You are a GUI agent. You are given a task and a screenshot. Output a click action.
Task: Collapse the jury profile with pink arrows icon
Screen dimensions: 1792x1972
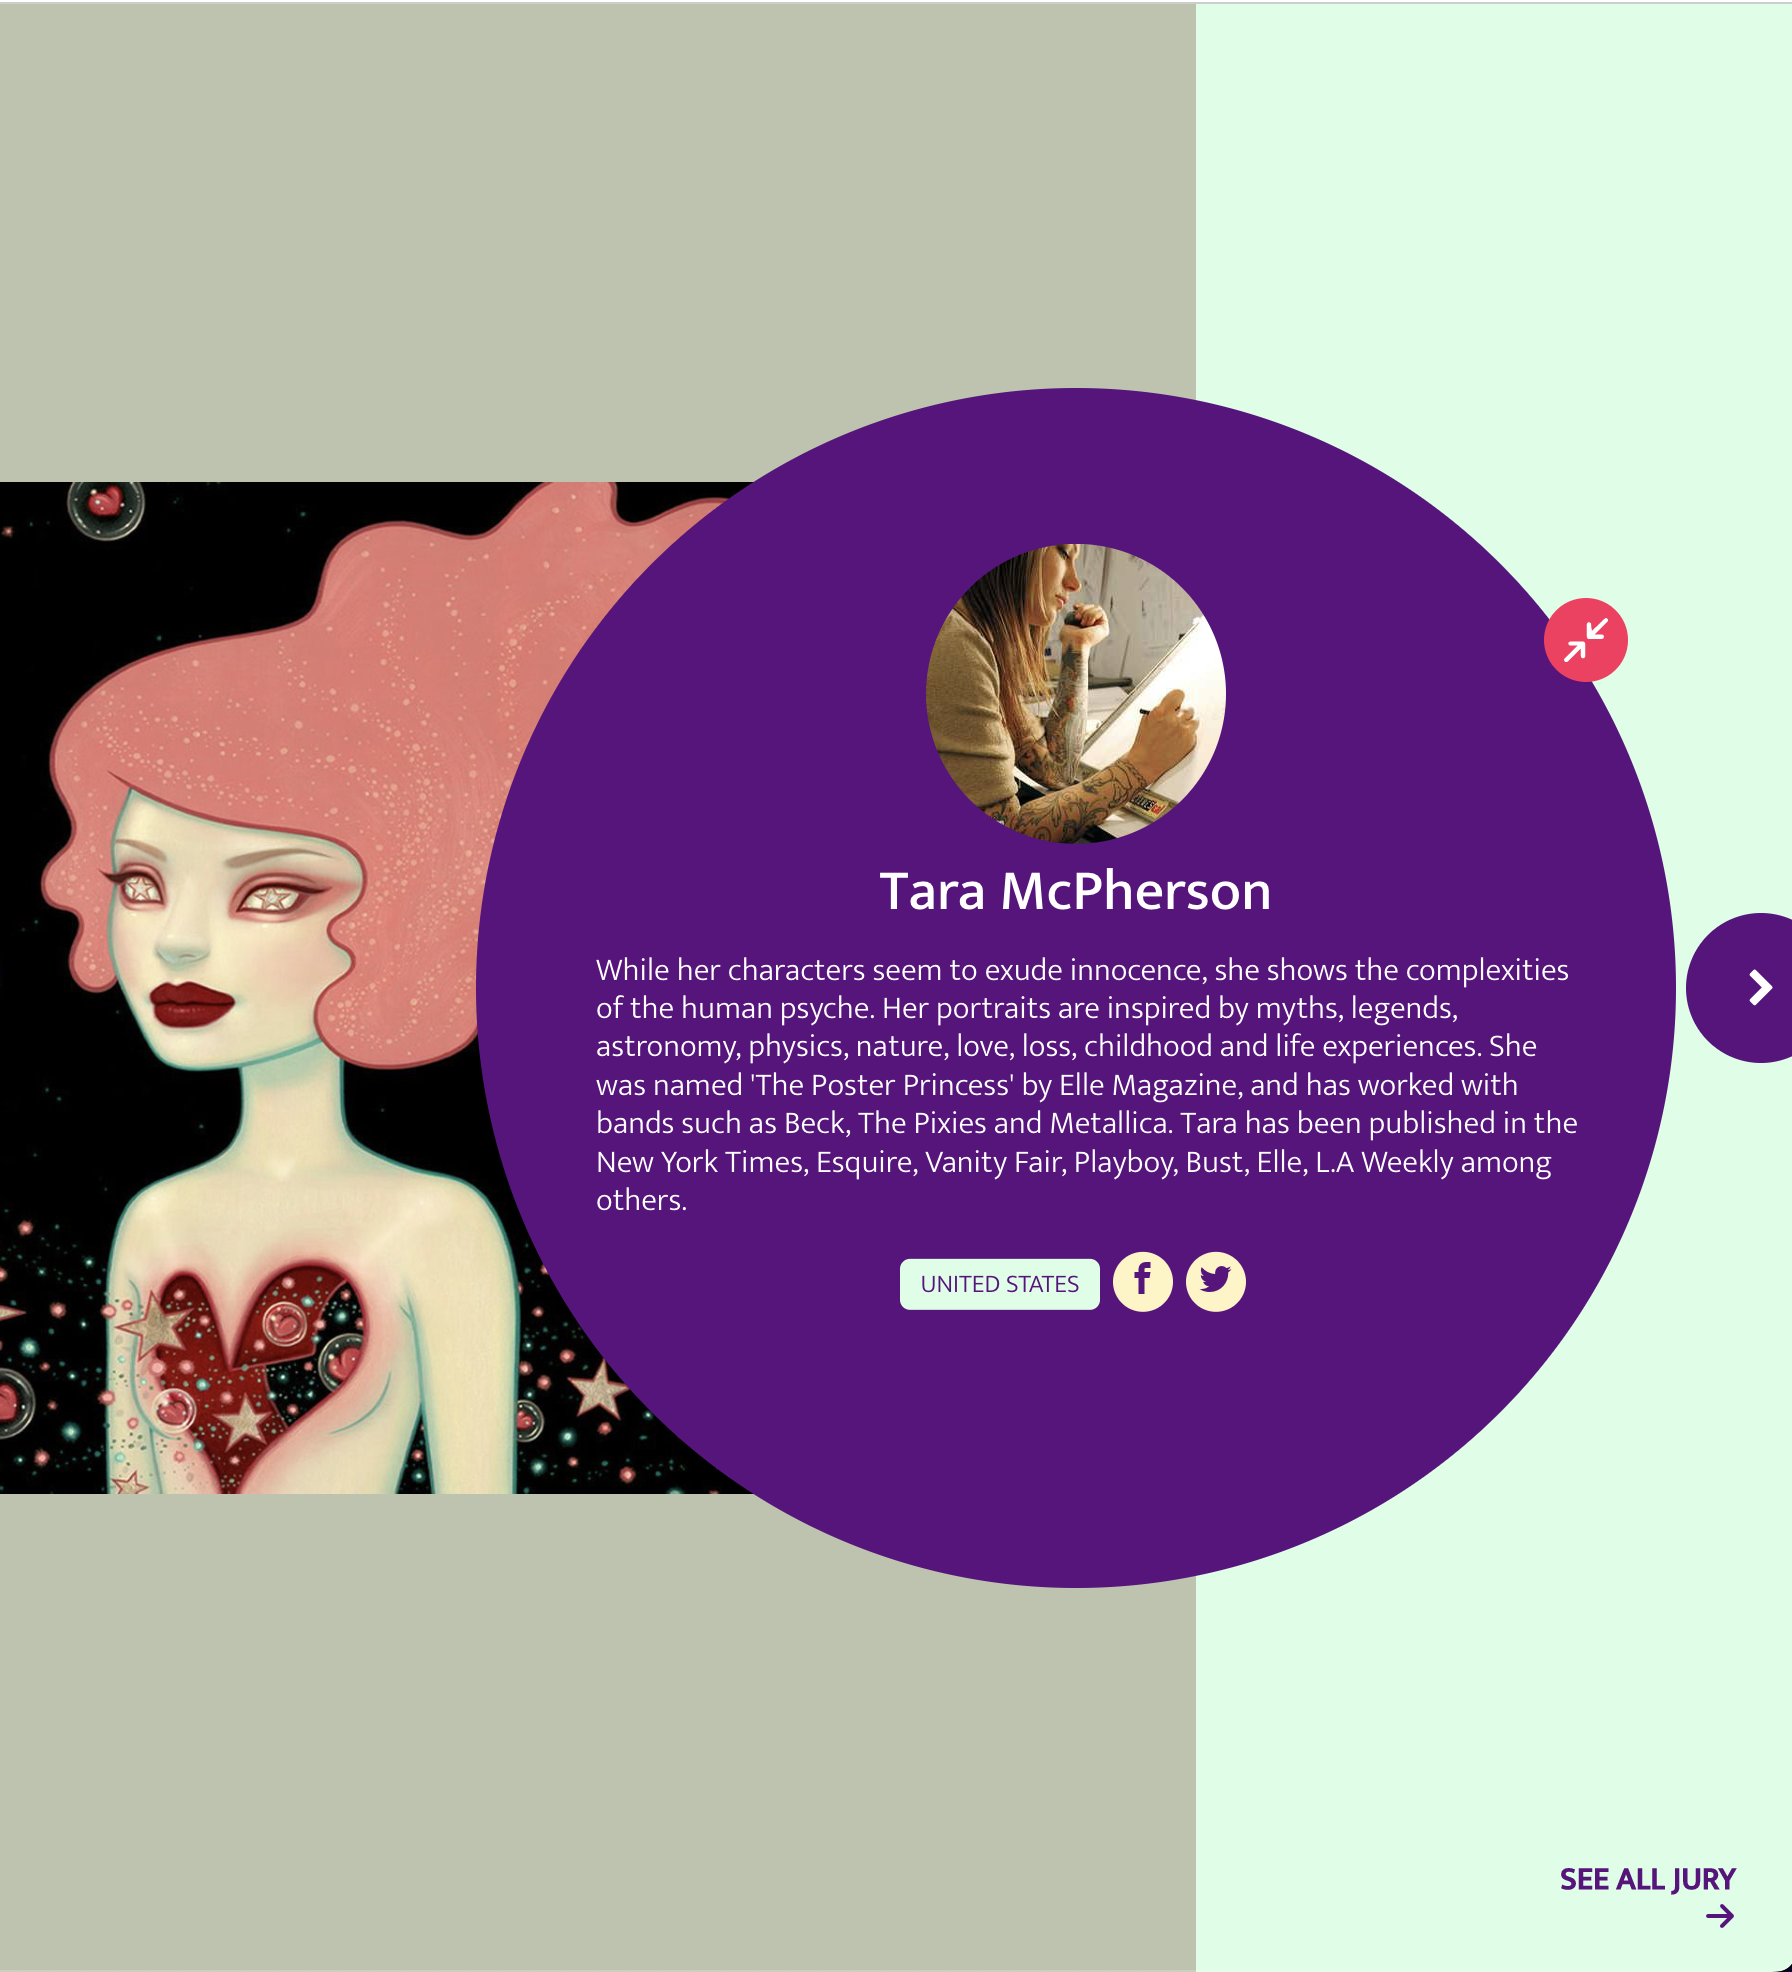point(1585,640)
